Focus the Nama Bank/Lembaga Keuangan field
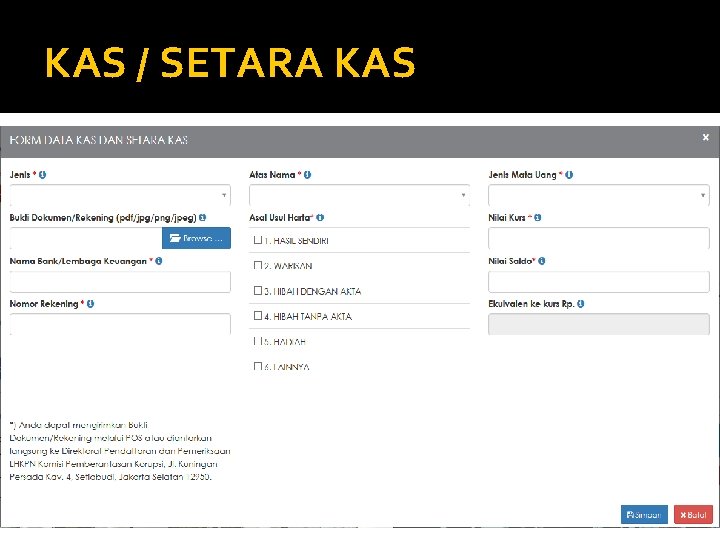720x540 pixels. coord(120,282)
